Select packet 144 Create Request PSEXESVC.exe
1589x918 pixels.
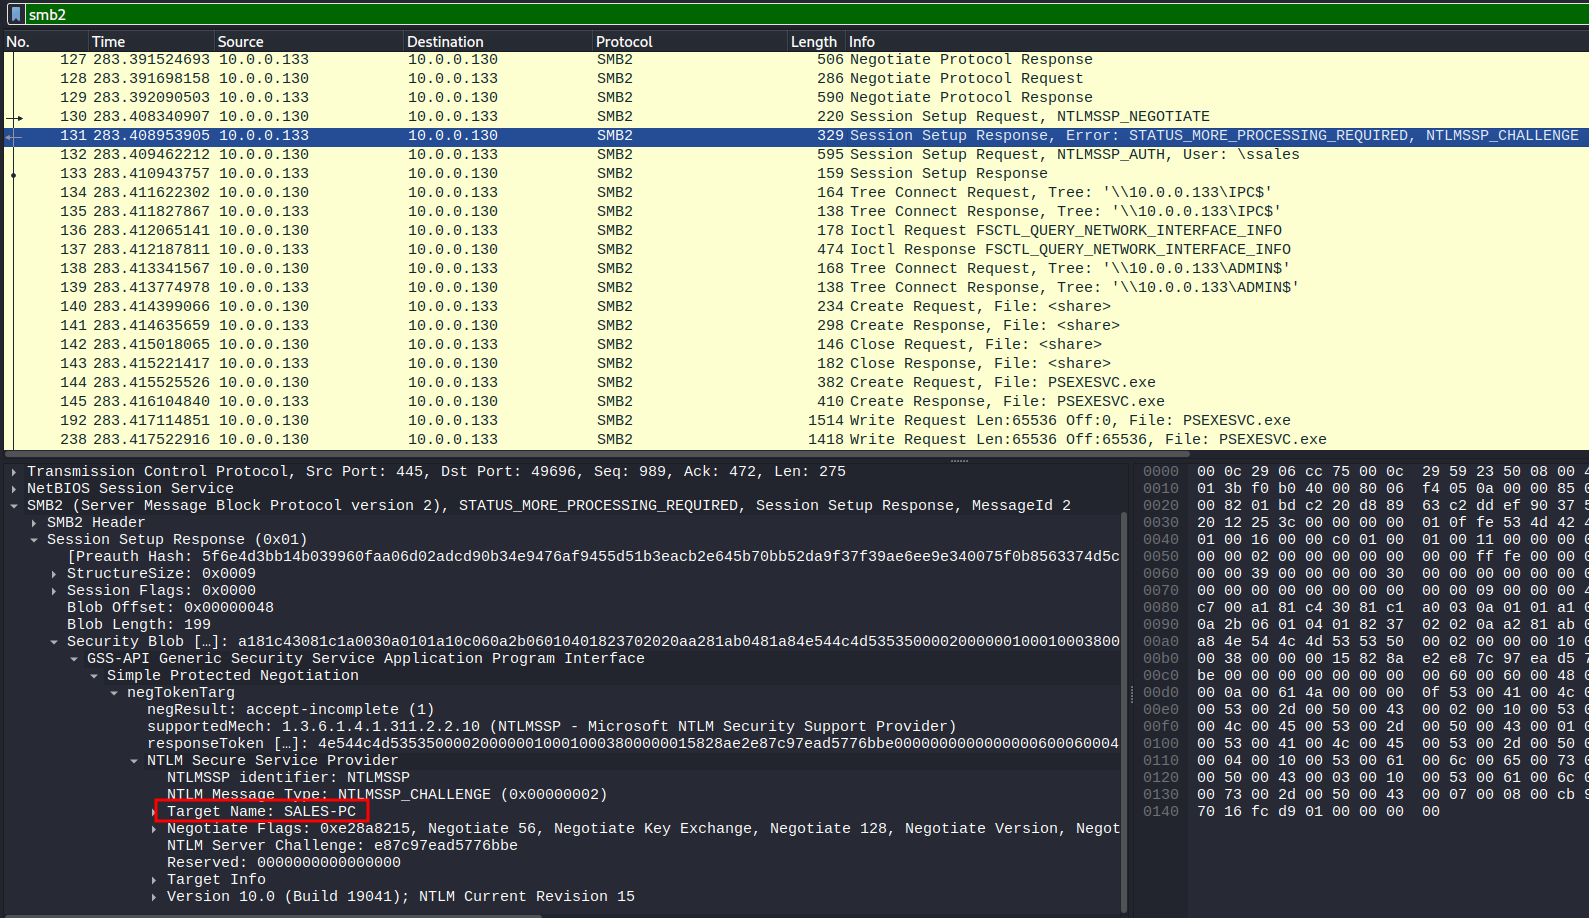(796, 383)
